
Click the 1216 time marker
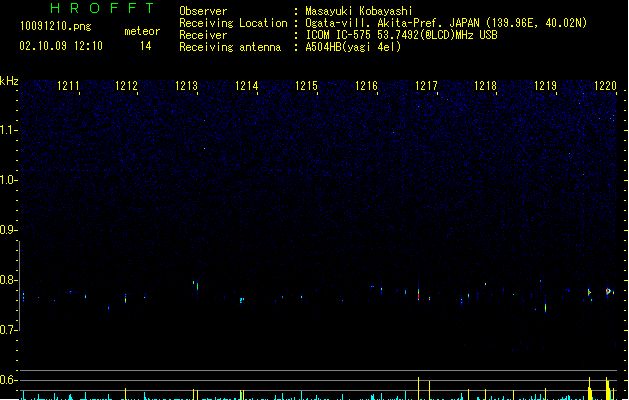click(366, 86)
